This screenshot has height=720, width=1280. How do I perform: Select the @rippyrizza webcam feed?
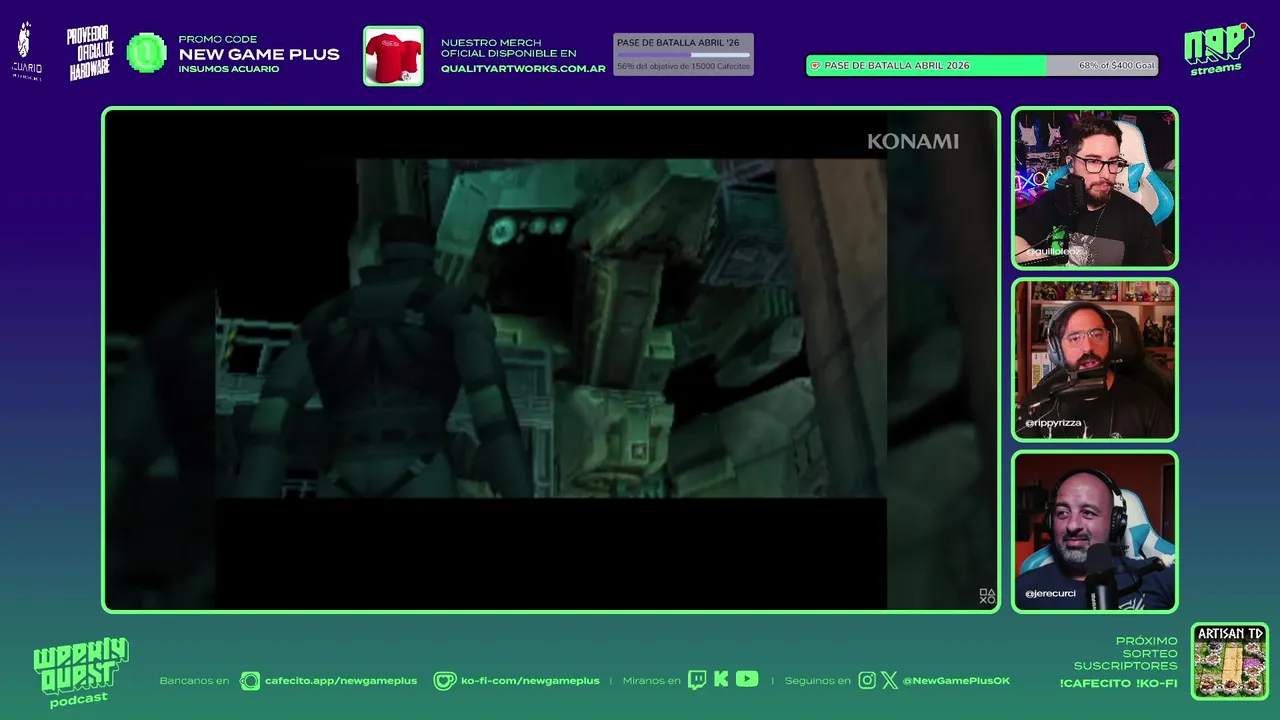coord(1095,360)
